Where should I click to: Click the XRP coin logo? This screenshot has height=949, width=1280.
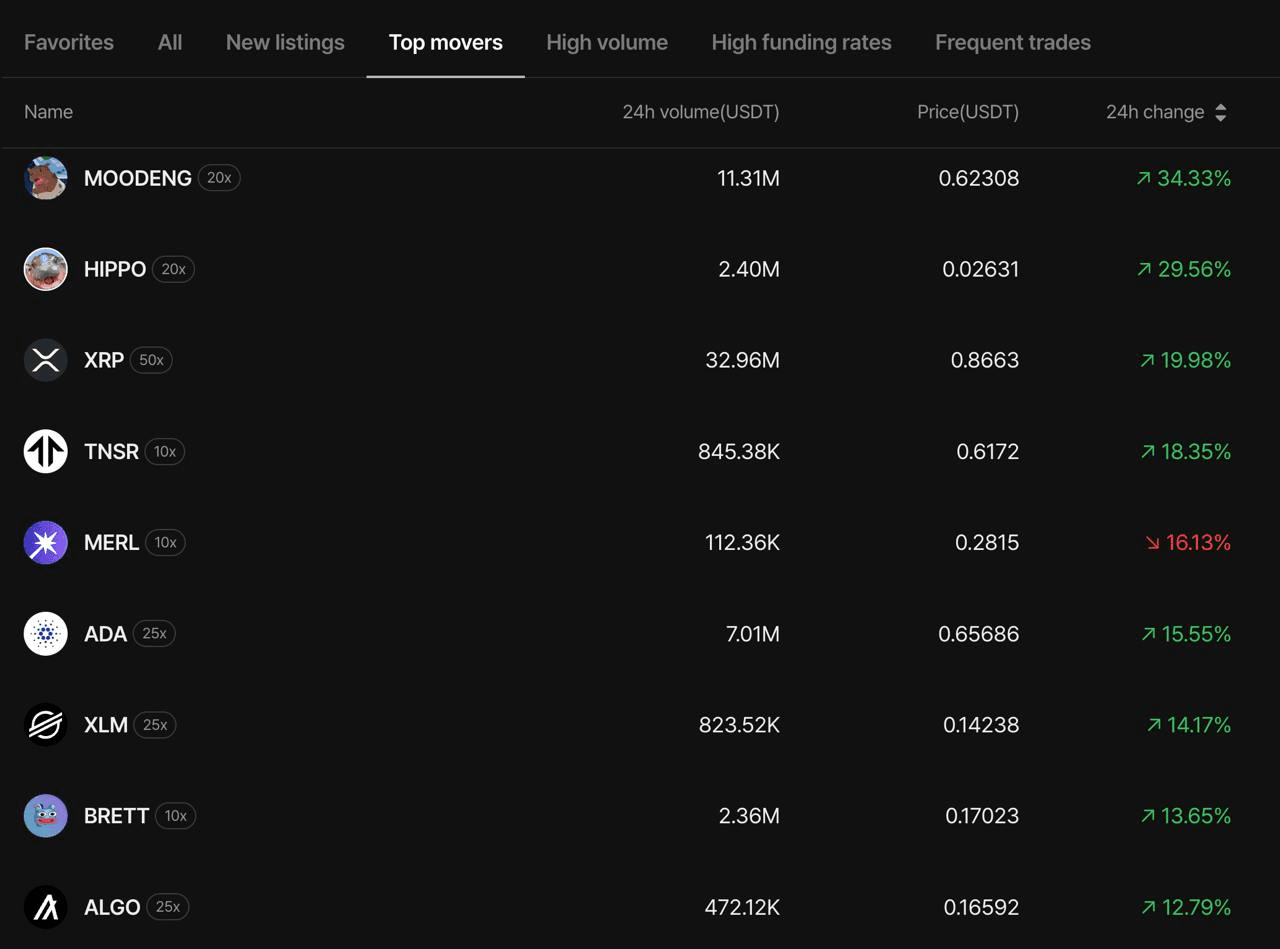[x=45, y=360]
